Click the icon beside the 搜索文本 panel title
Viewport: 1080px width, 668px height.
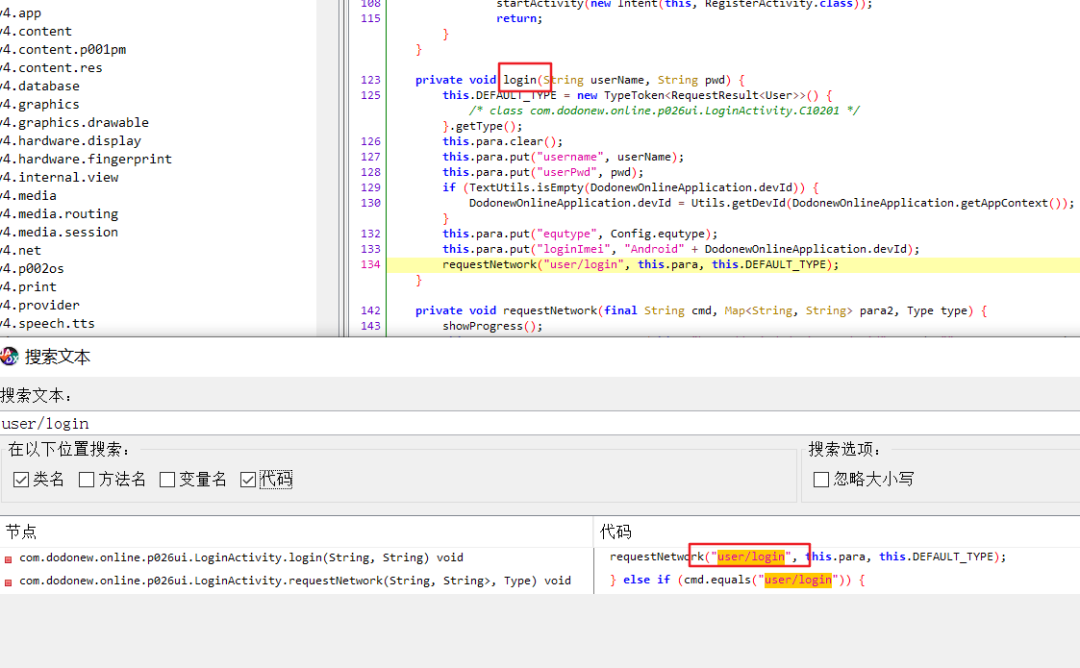(10, 356)
